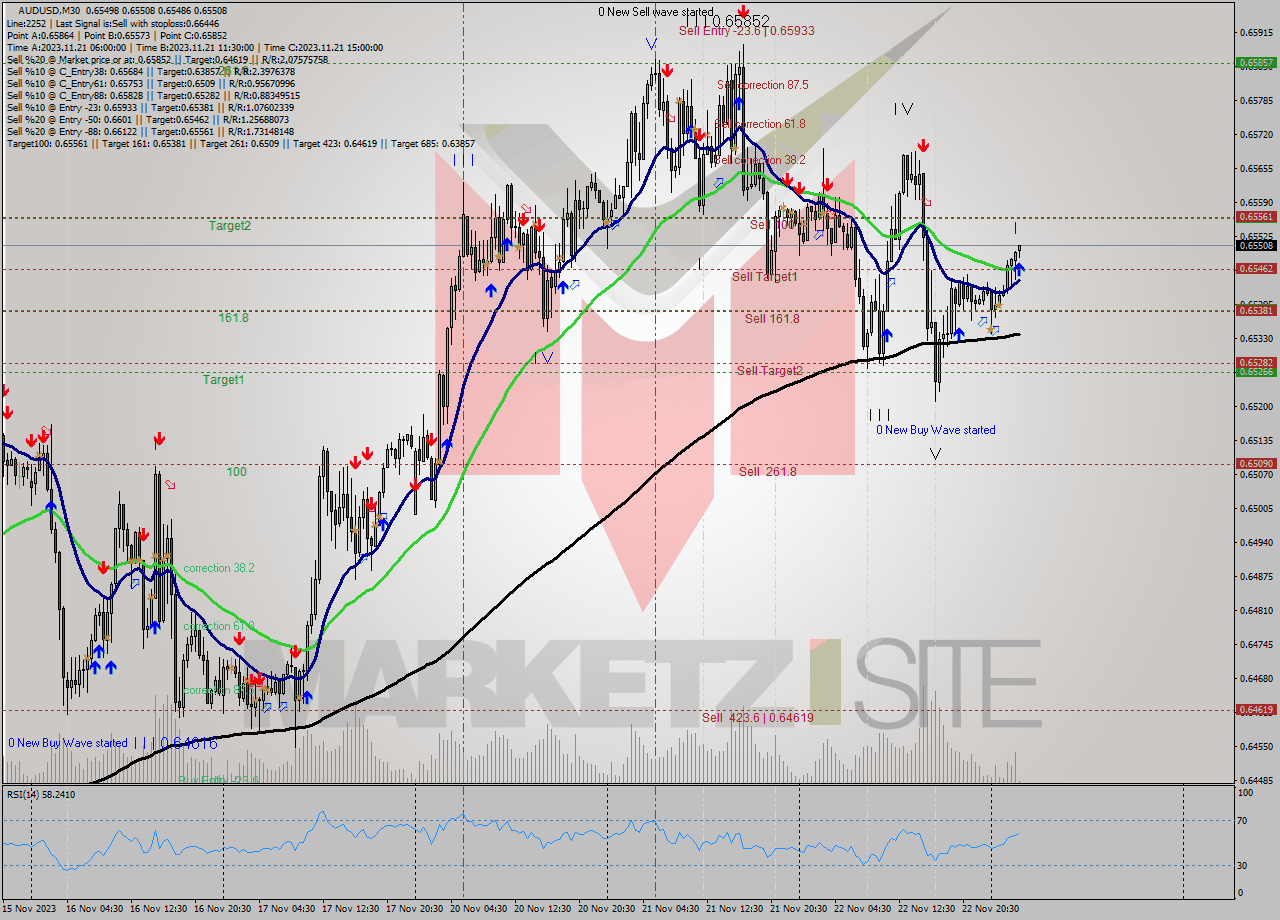The image size is (1280, 920).
Task: Click the current price tag 0.65508
Action: [x=1256, y=245]
